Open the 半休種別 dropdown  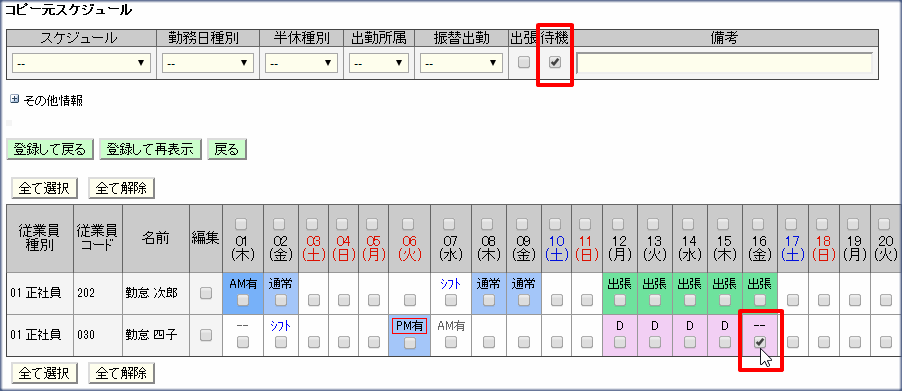(x=301, y=63)
